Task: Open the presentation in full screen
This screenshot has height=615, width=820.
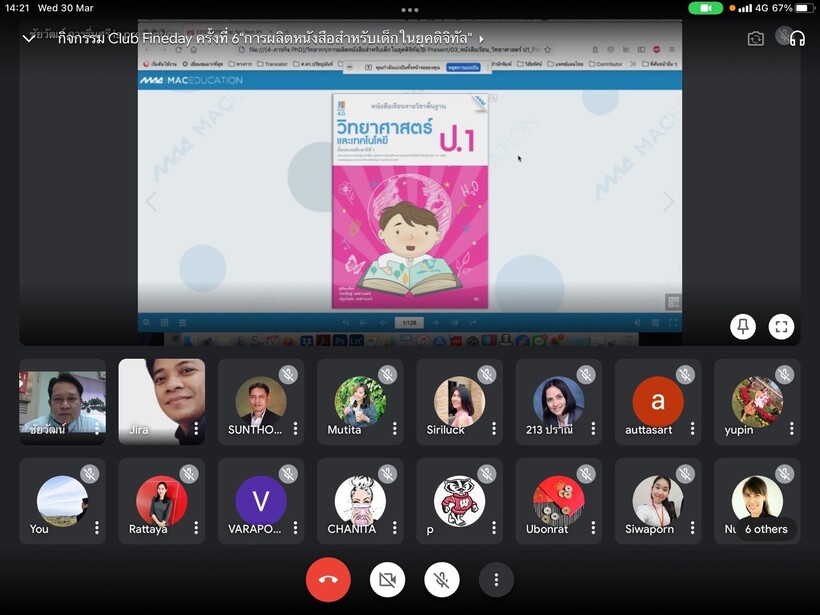Action: pos(781,326)
